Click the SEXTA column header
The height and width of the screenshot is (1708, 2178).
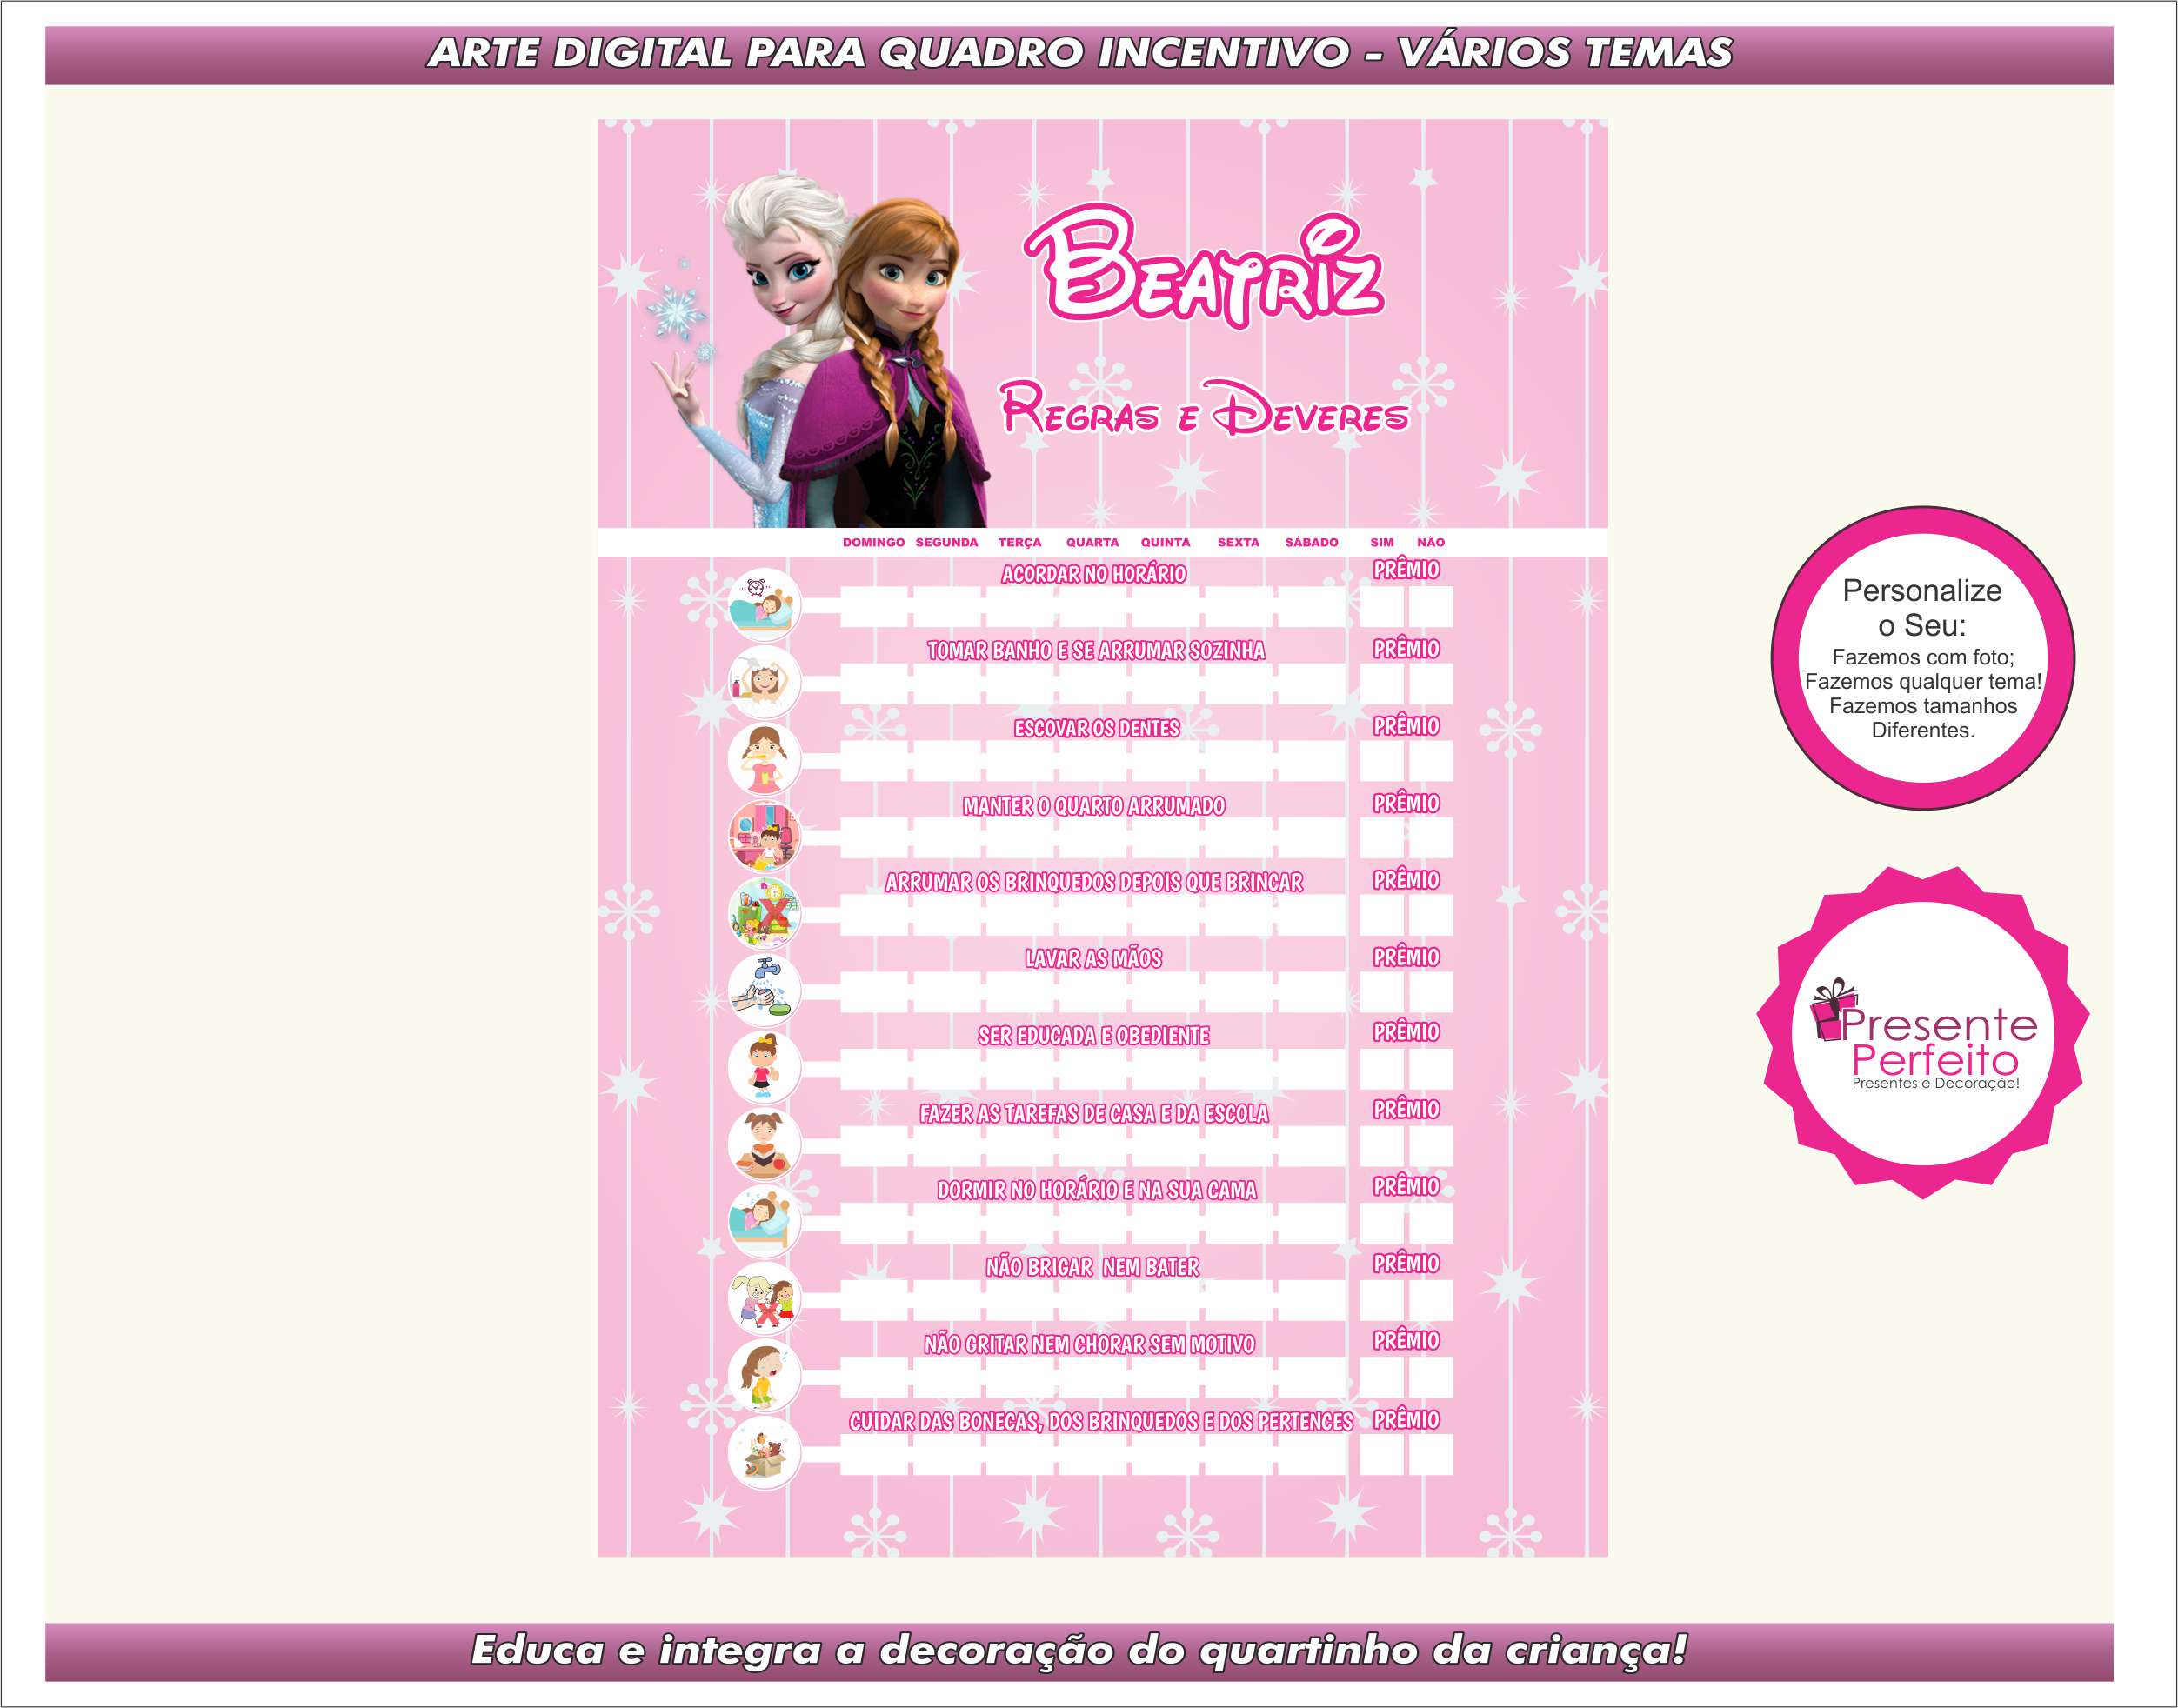click(x=1238, y=542)
